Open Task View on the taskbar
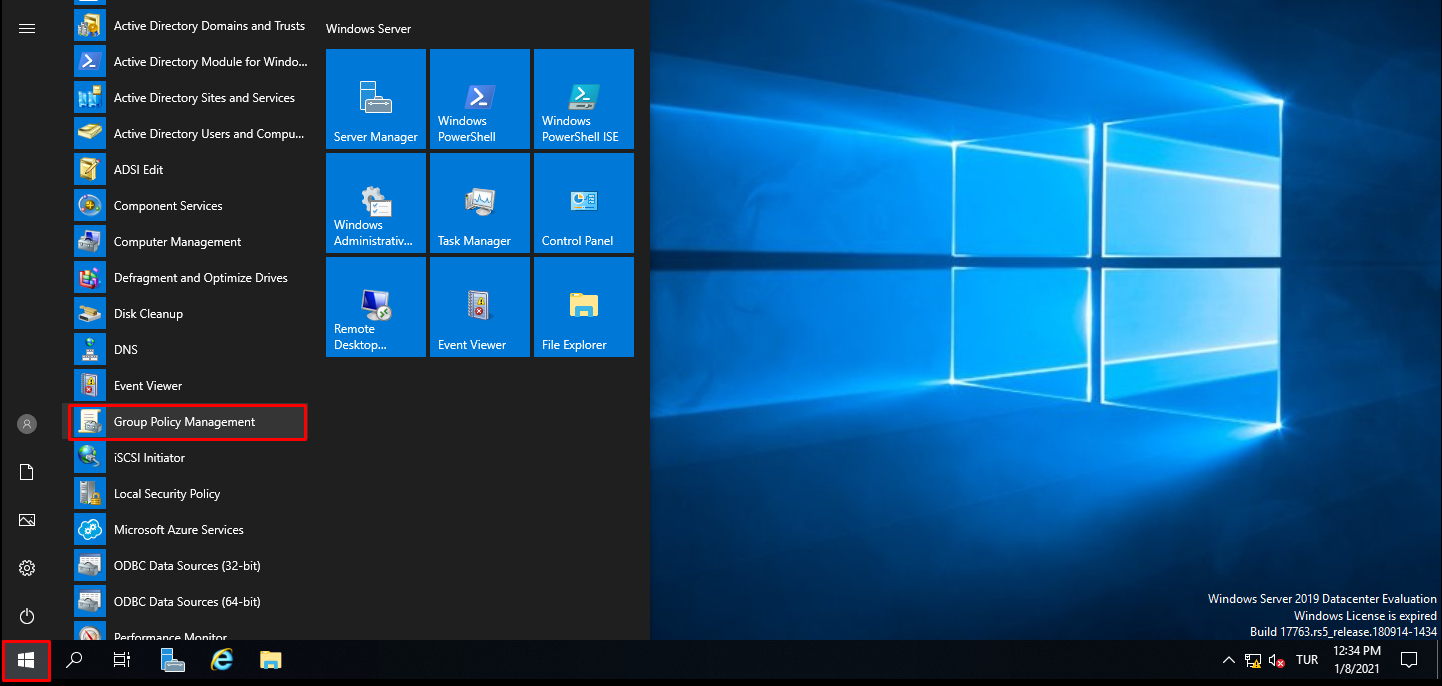 tap(122, 660)
